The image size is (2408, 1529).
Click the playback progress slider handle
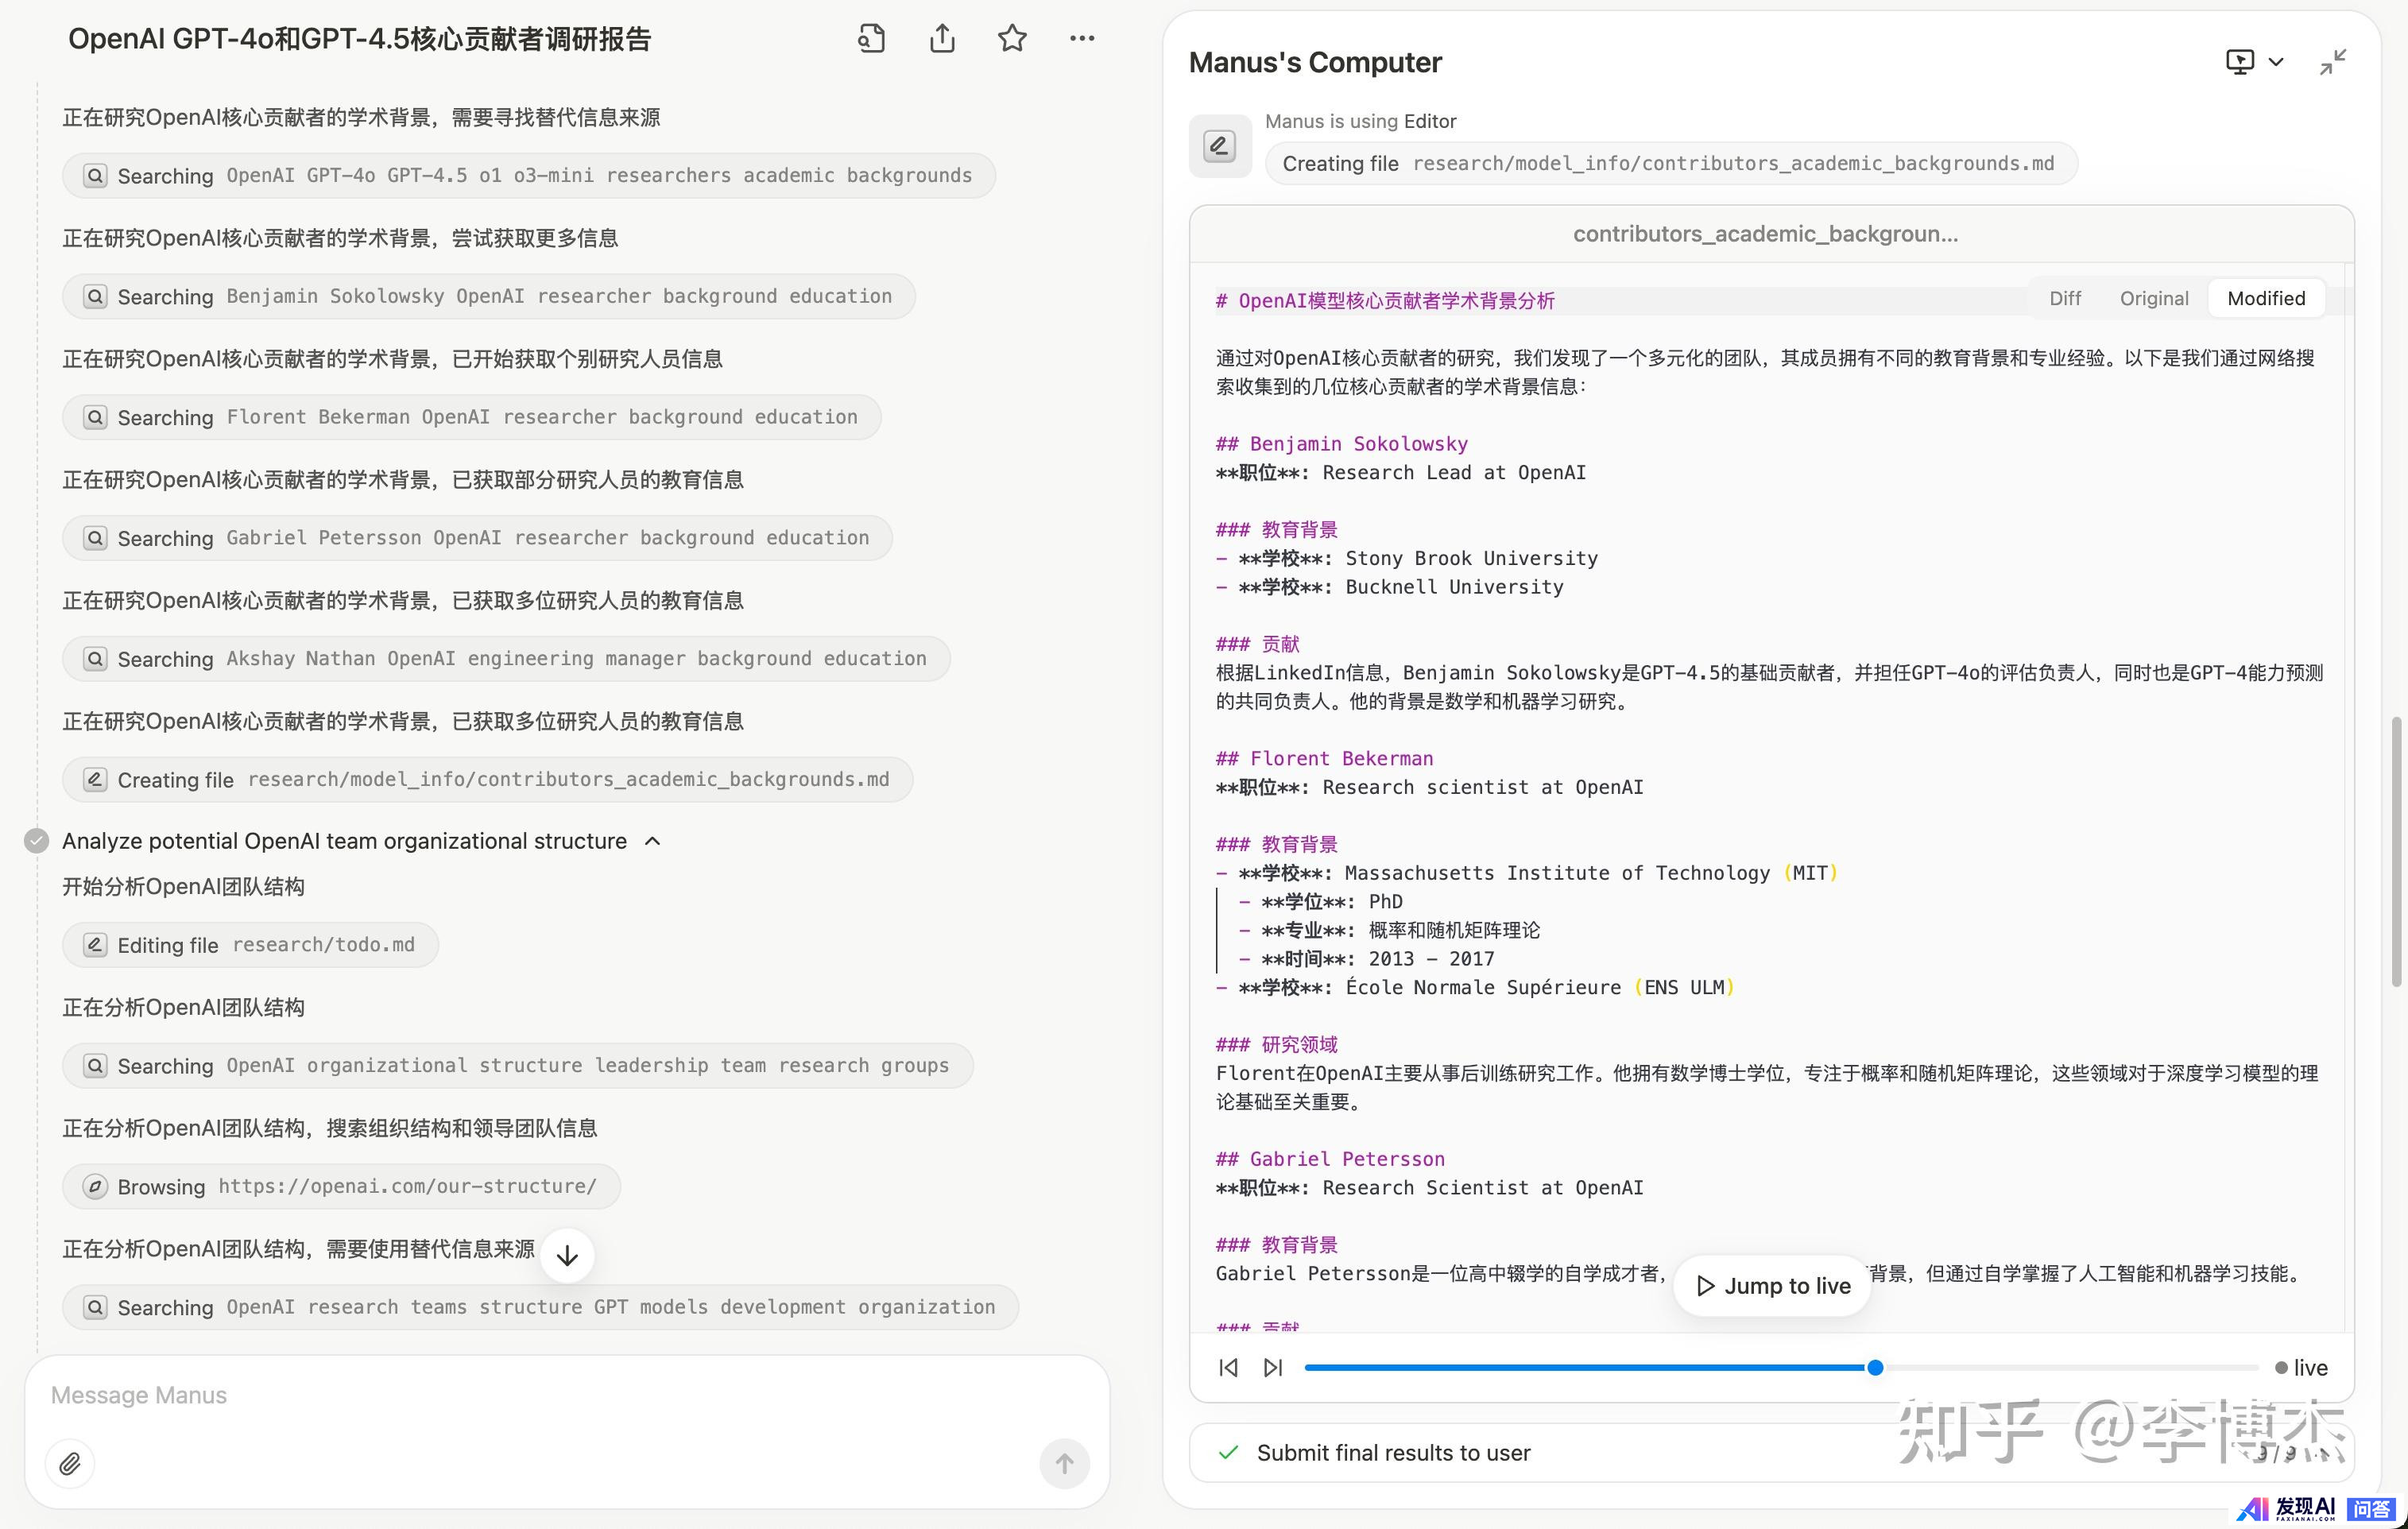point(1875,1367)
